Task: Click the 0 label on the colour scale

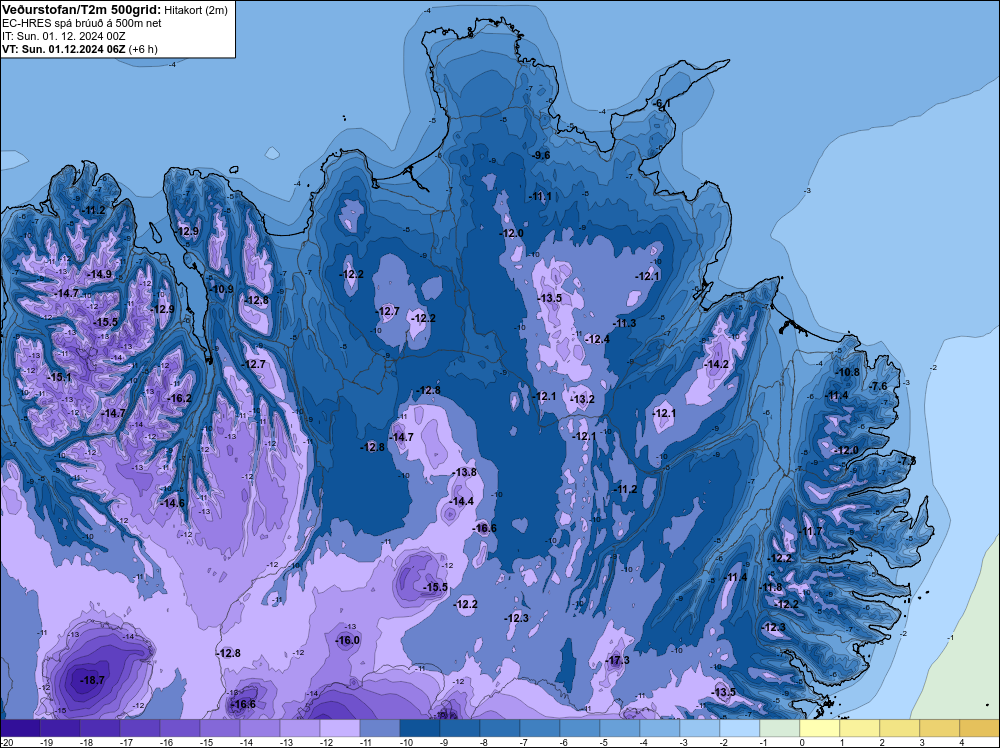Action: [802, 742]
